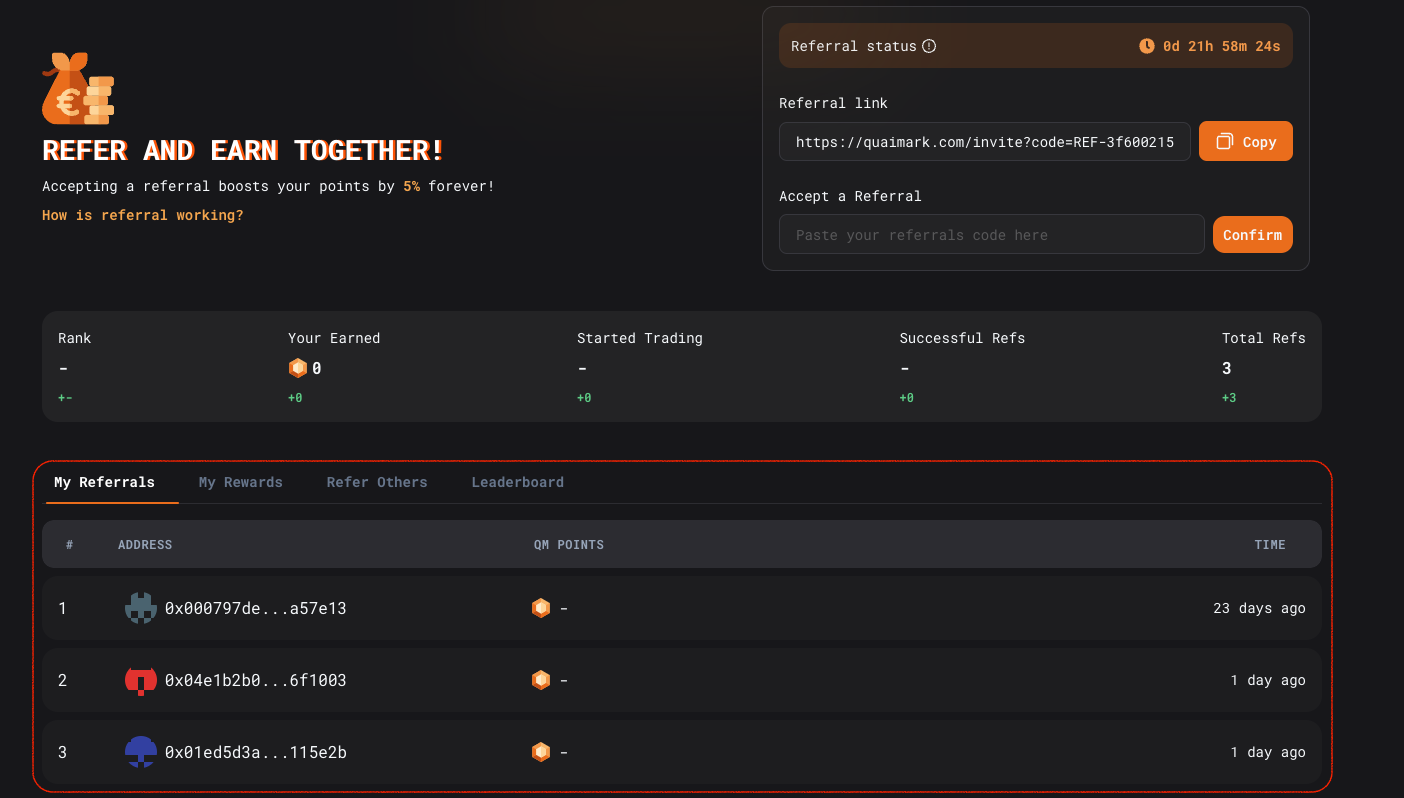
Task: Click the red avatar for 0x04e1b2b0...6f1003
Action: click(x=141, y=680)
